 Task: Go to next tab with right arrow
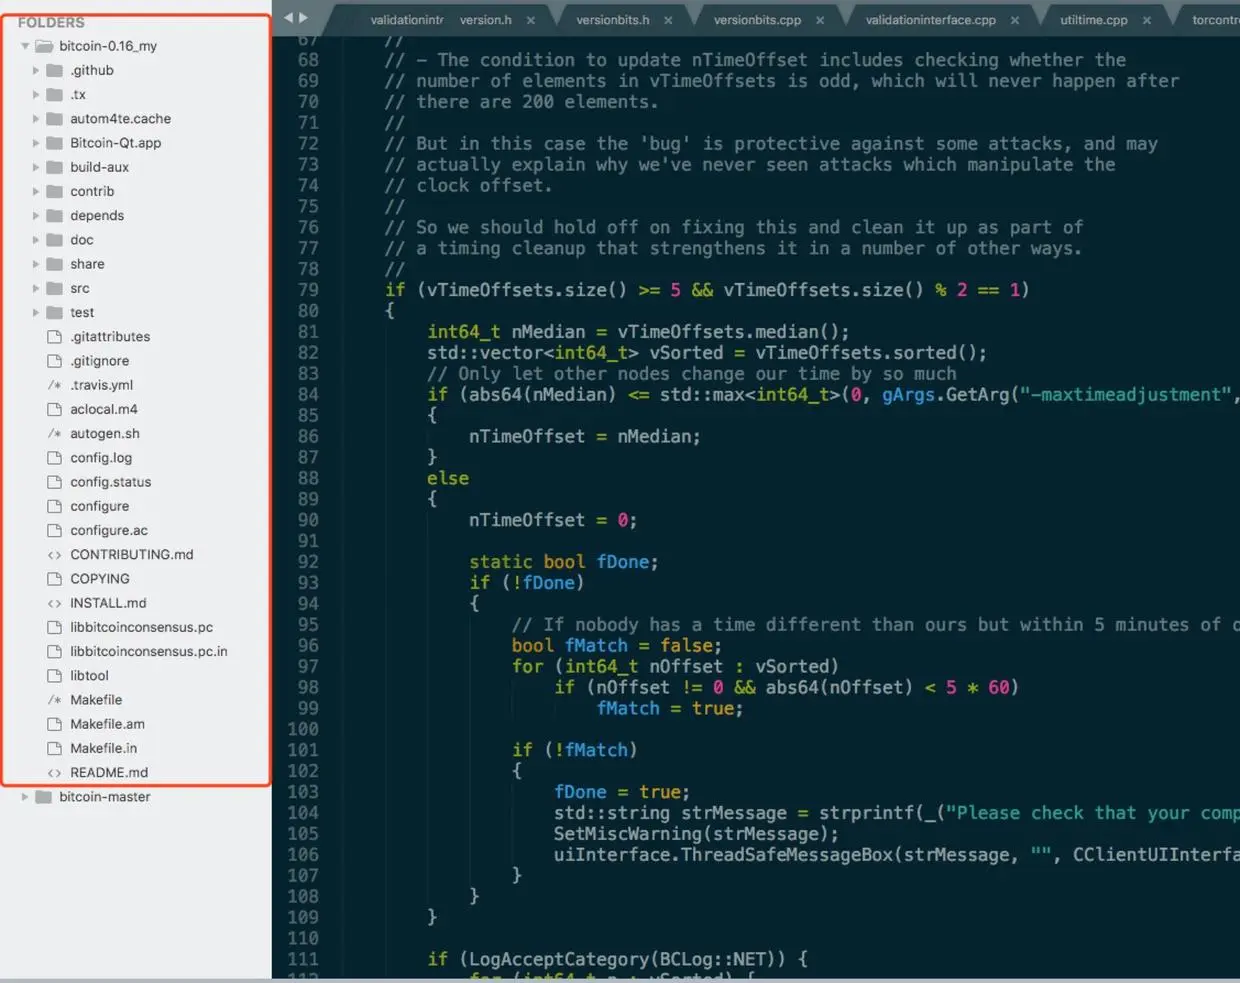(303, 17)
